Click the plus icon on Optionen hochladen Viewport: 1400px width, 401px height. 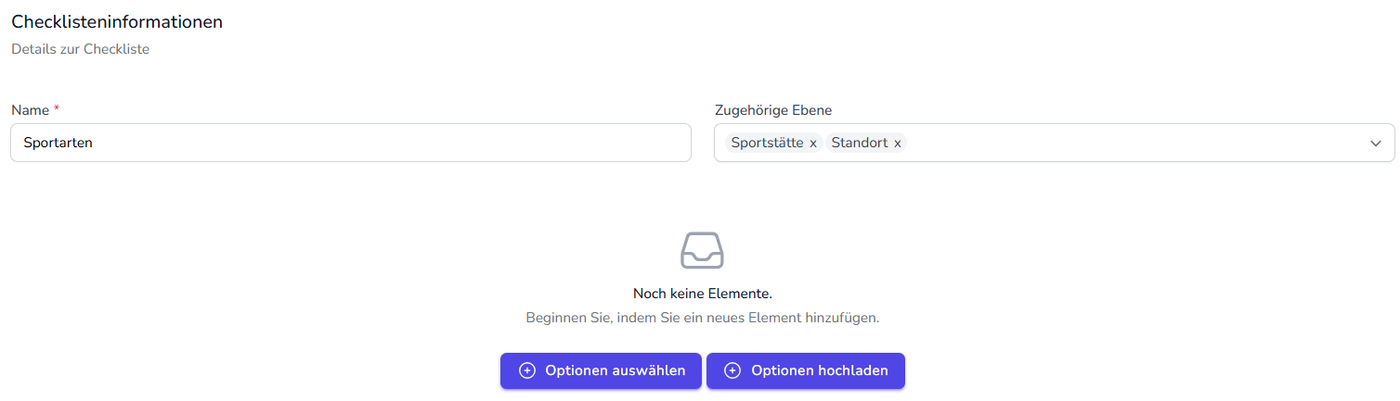732,371
